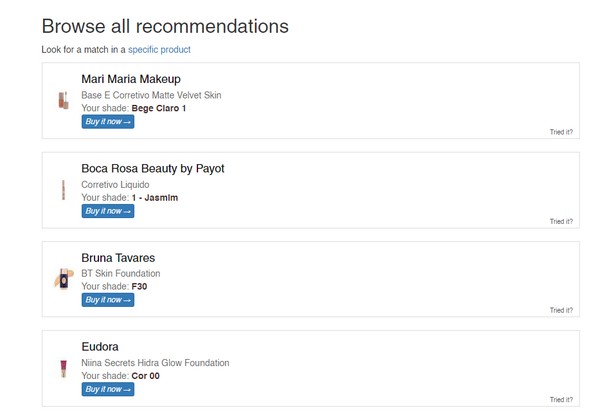Click the Bege Claro 1 shade label

(158, 108)
